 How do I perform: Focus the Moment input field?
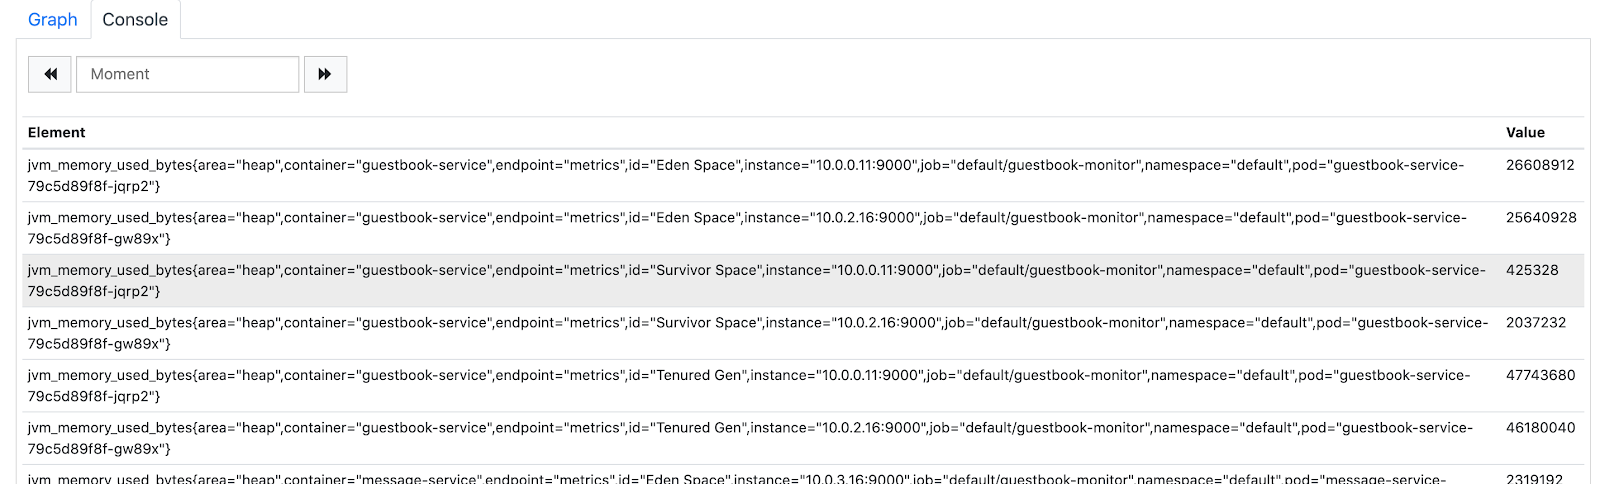[187, 74]
